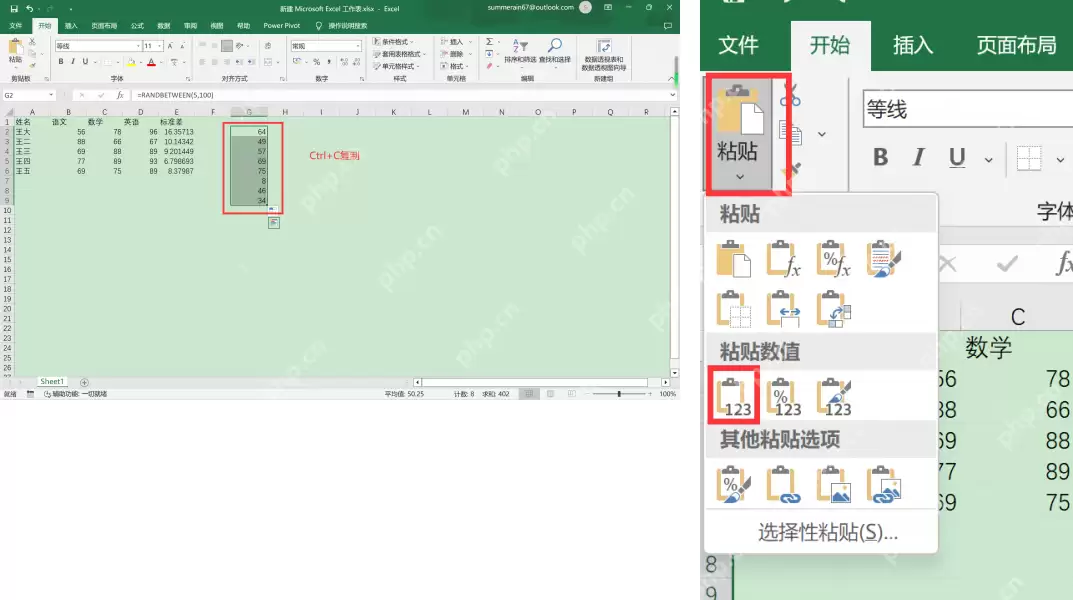Switch to Normal view in status bar
Viewport: 1073px width, 600px height.
528,394
